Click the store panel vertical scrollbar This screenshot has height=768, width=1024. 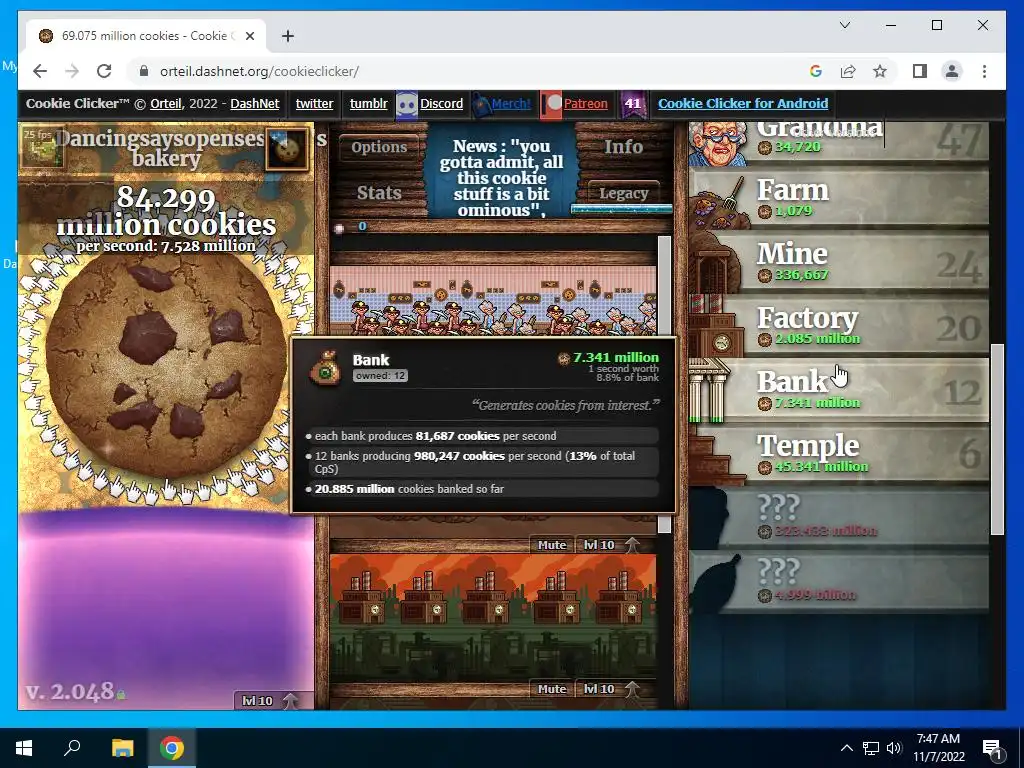pyautogui.click(x=997, y=440)
